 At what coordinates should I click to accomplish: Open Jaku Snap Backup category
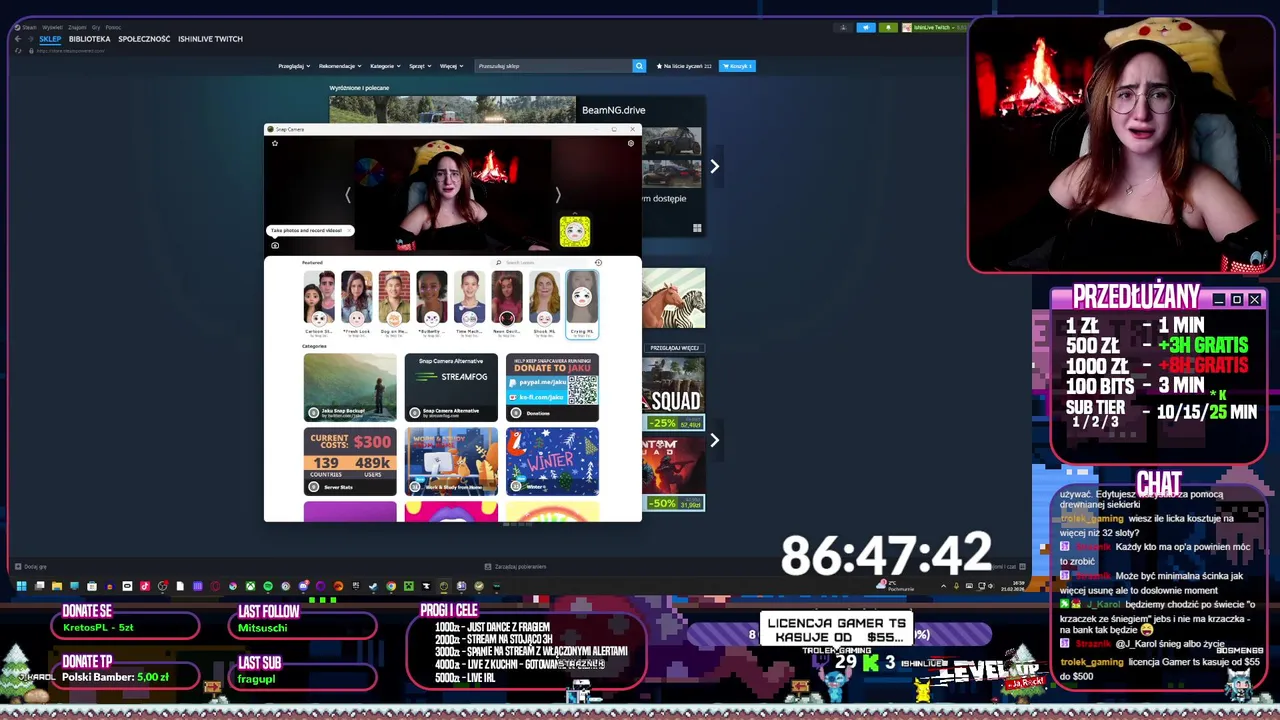tap(350, 387)
